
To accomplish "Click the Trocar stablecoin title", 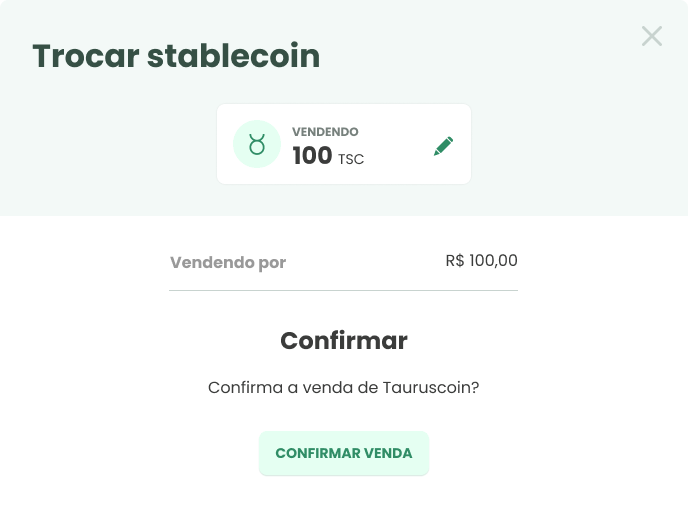I will (x=176, y=56).
